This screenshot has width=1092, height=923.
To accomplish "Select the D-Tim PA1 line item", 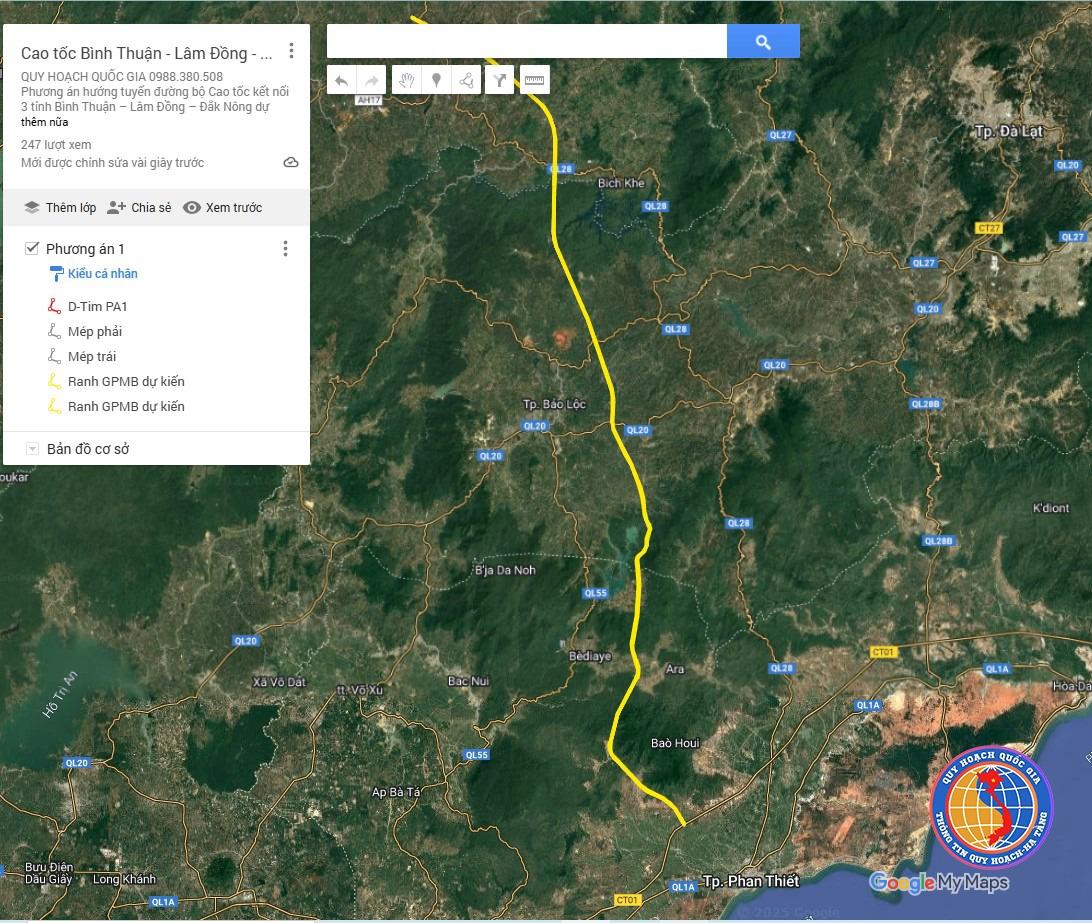I will point(97,307).
